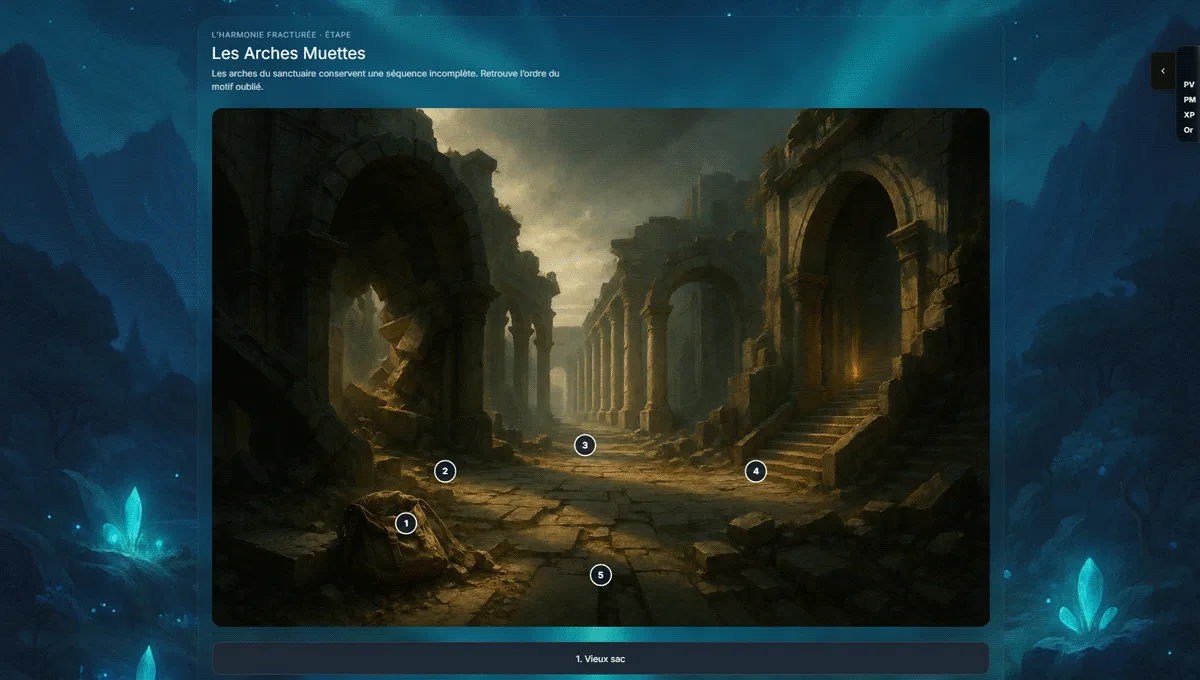Click the "1. Vieux sac" button
1200x680 pixels.
[600, 659]
